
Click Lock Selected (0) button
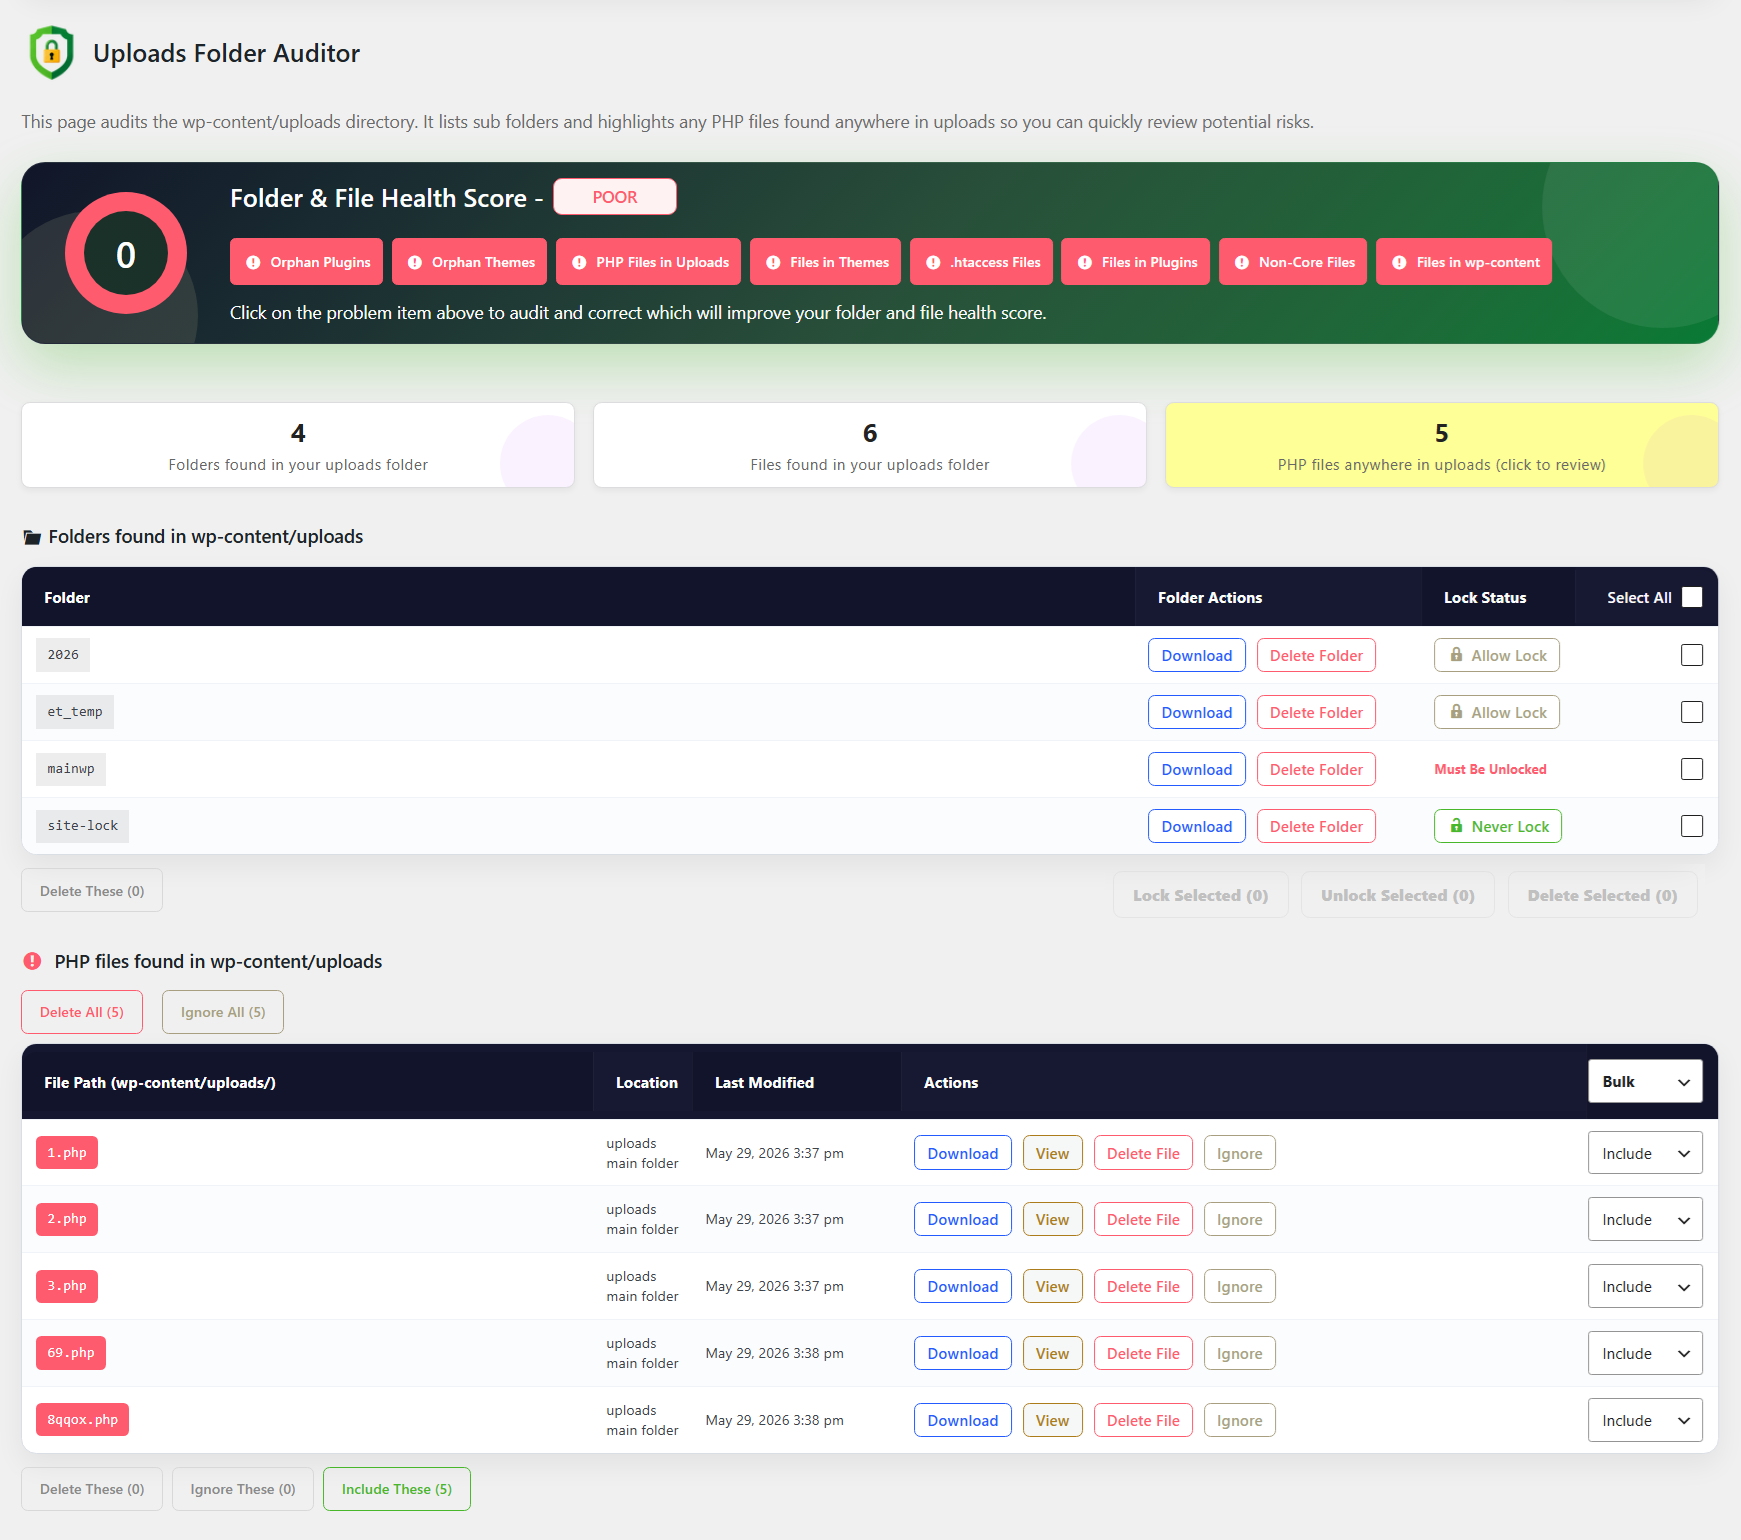click(1201, 895)
